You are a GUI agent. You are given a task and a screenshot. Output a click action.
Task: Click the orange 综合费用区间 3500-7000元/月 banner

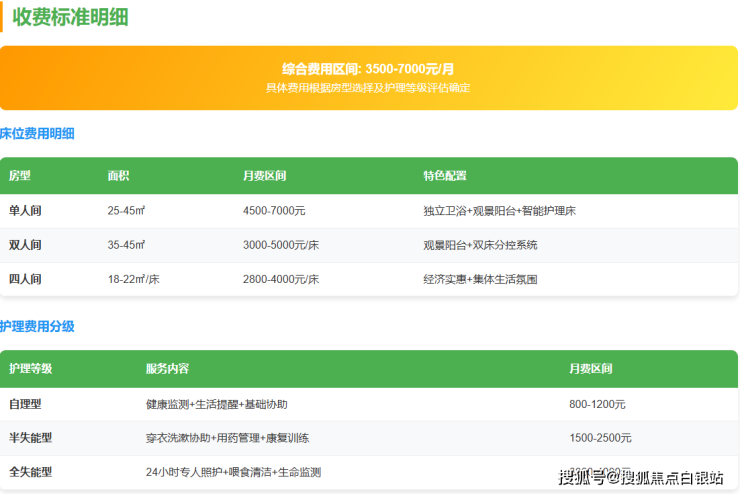click(x=368, y=77)
